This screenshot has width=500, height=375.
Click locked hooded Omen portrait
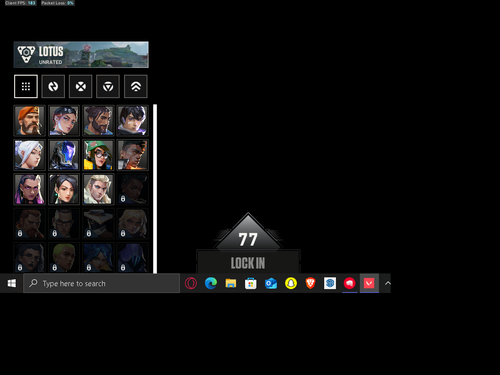click(133, 258)
